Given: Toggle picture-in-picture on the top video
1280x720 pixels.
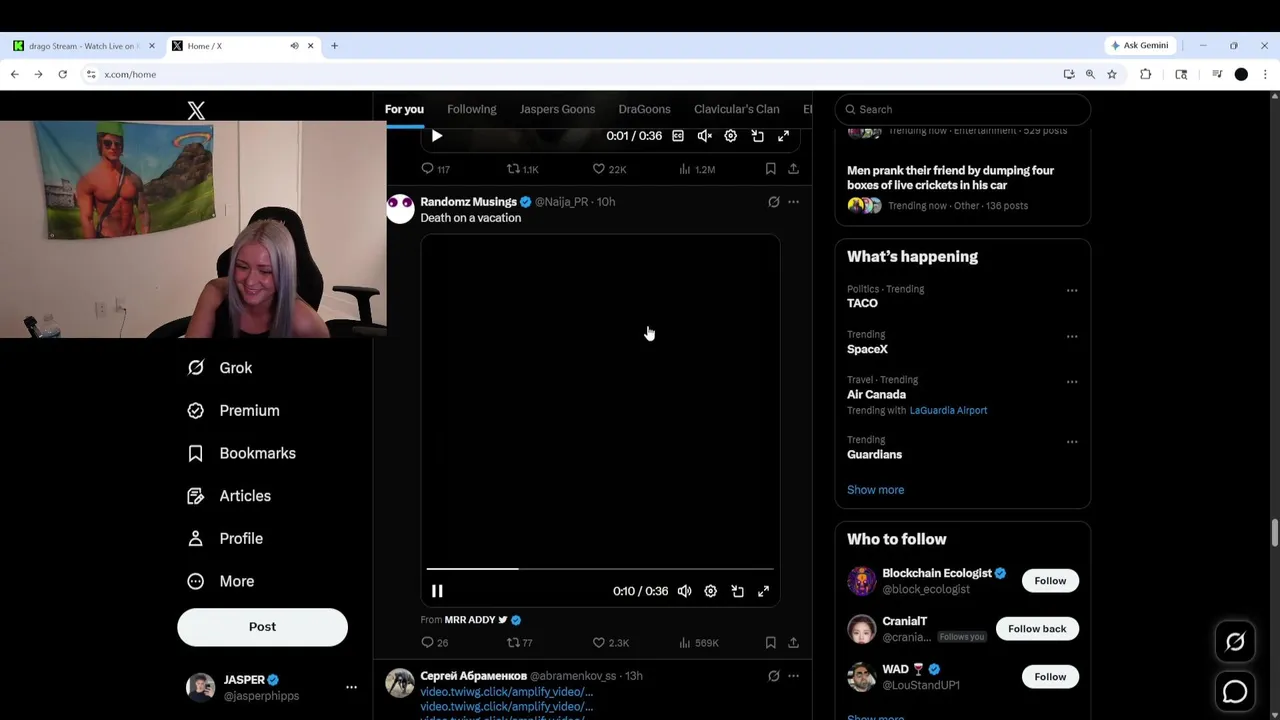Looking at the screenshot, I should point(757,136).
